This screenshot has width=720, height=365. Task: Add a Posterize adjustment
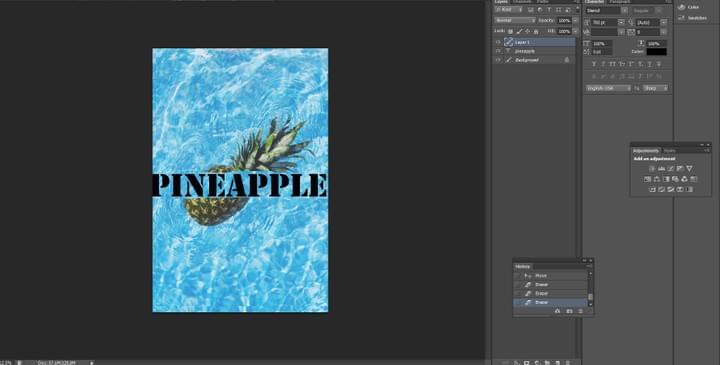click(661, 189)
